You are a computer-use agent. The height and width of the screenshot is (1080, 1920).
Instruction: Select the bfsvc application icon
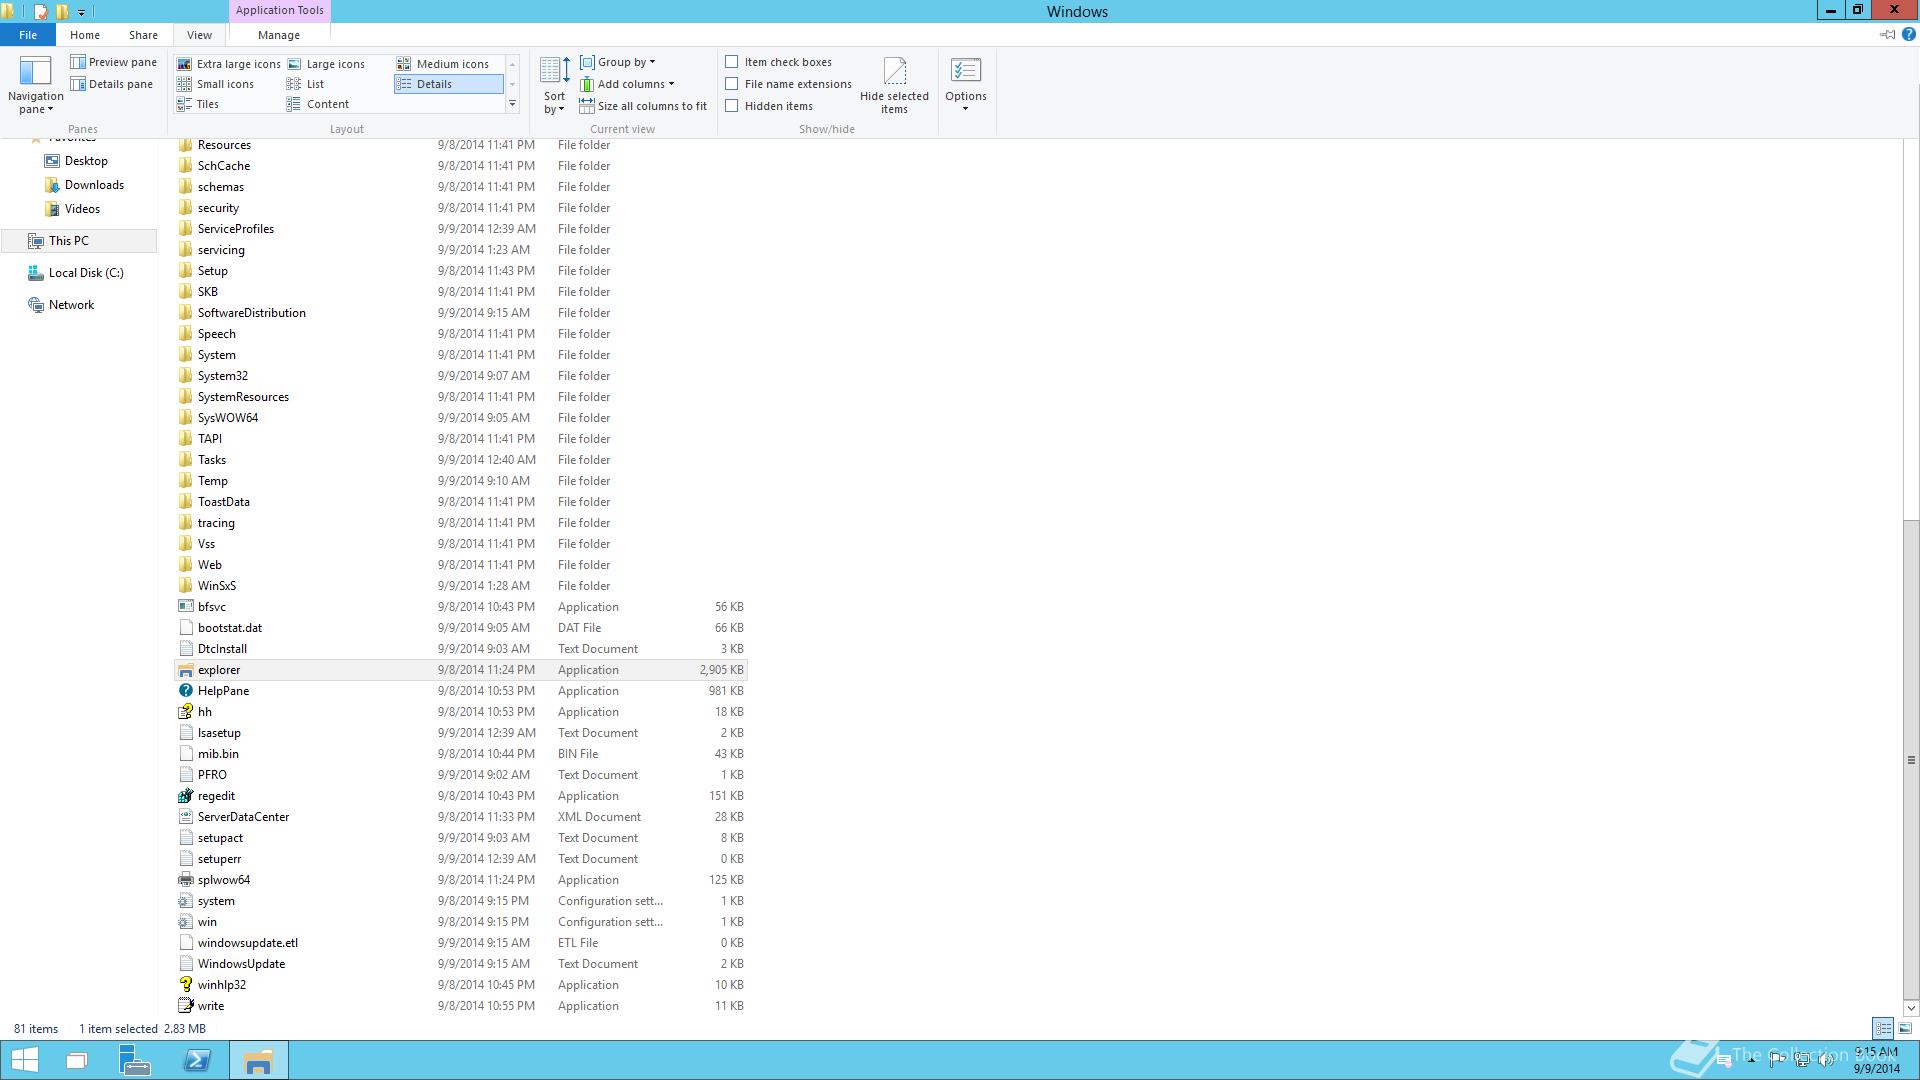click(x=185, y=607)
